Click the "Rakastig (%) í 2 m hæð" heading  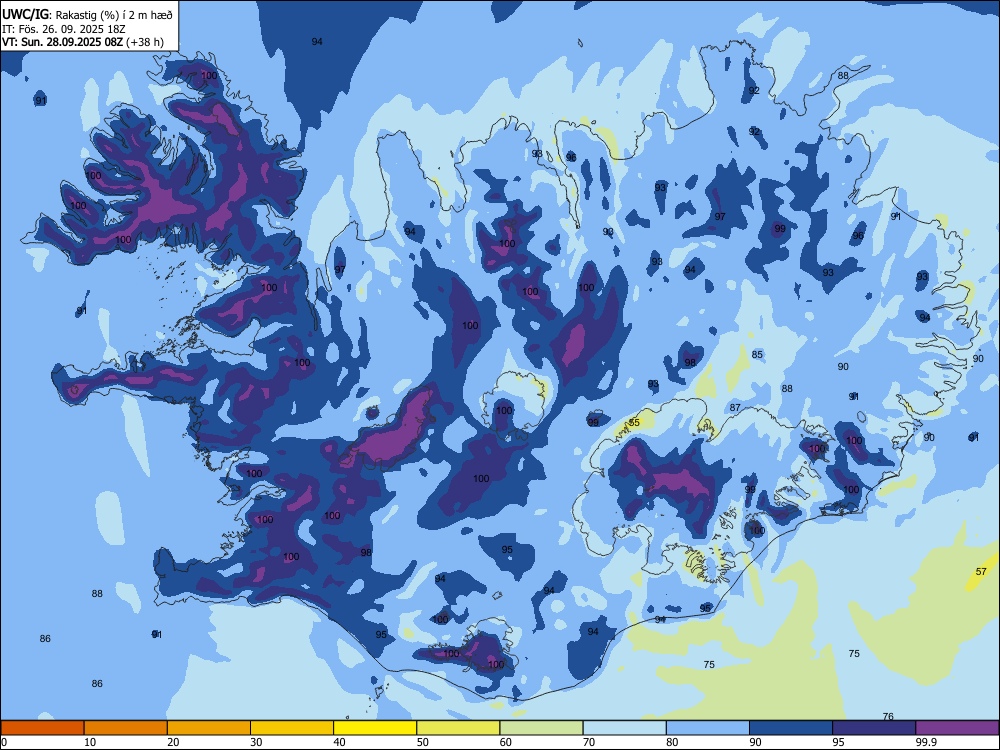(x=115, y=15)
